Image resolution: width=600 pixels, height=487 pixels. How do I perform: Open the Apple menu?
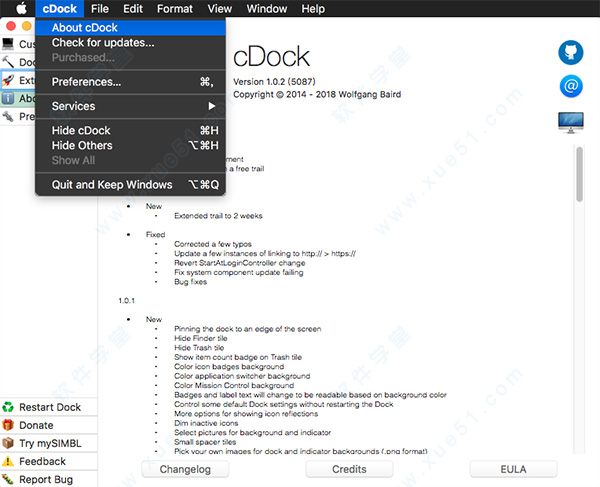21,8
